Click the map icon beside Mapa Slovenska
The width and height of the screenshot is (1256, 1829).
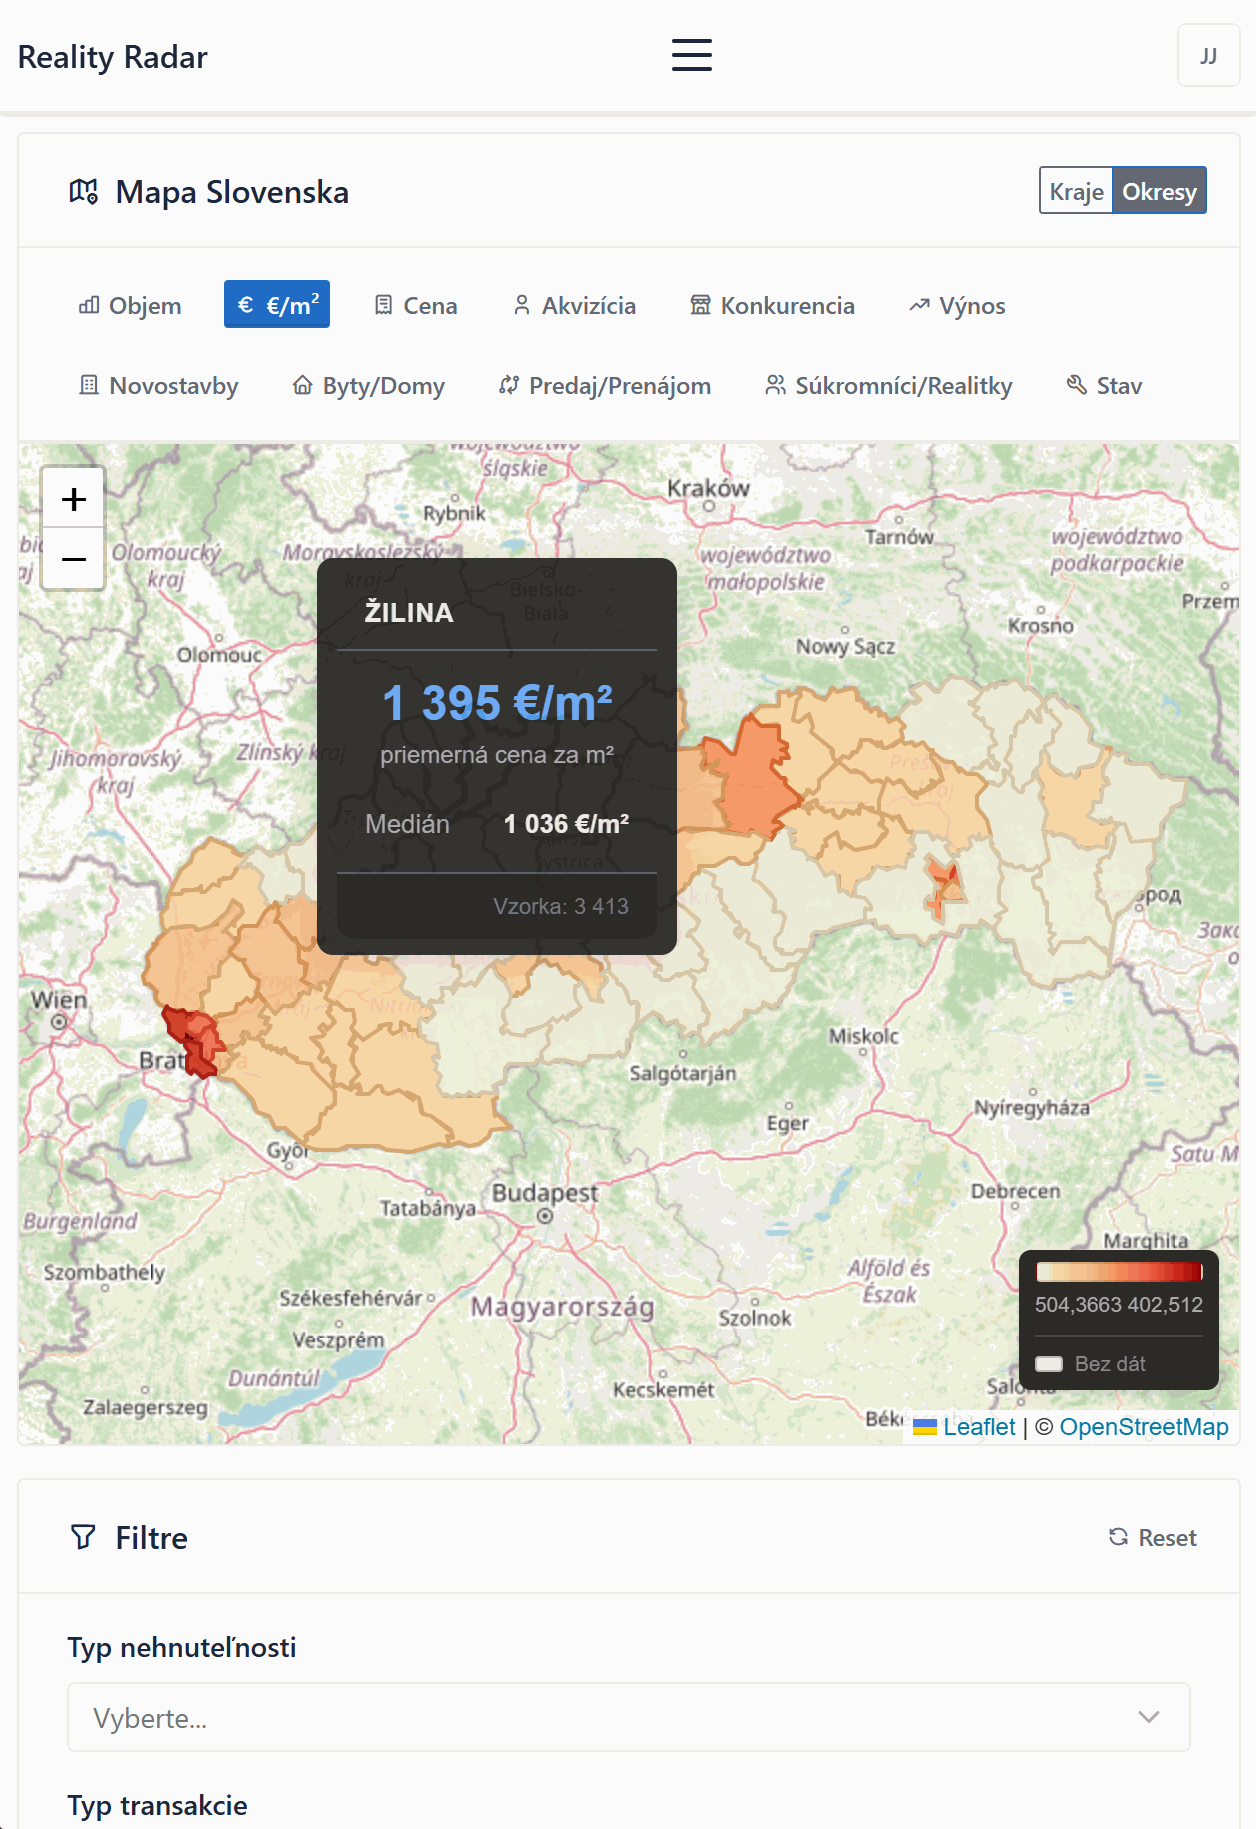coord(83,191)
